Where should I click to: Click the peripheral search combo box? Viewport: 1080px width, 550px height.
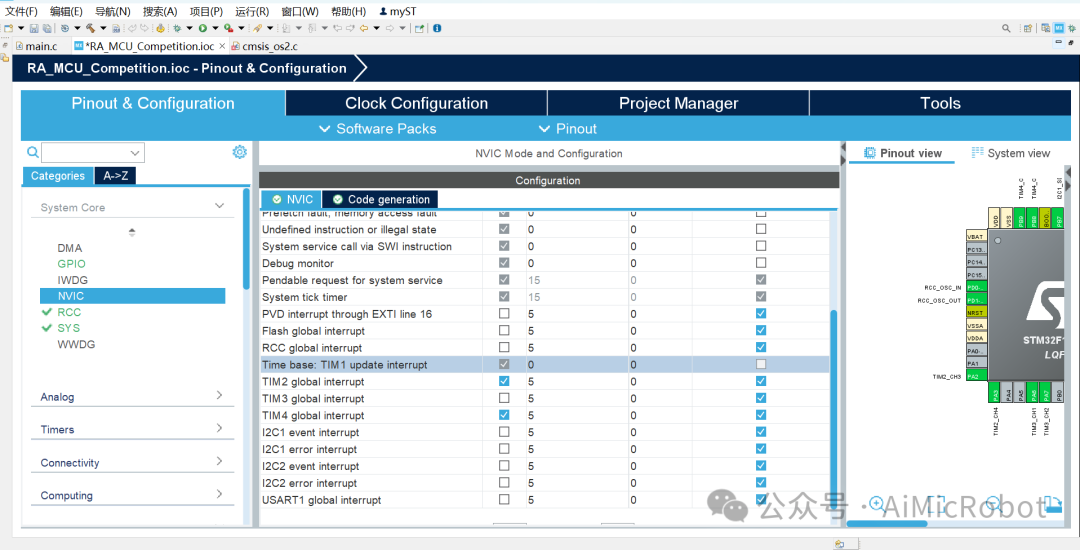[93, 152]
